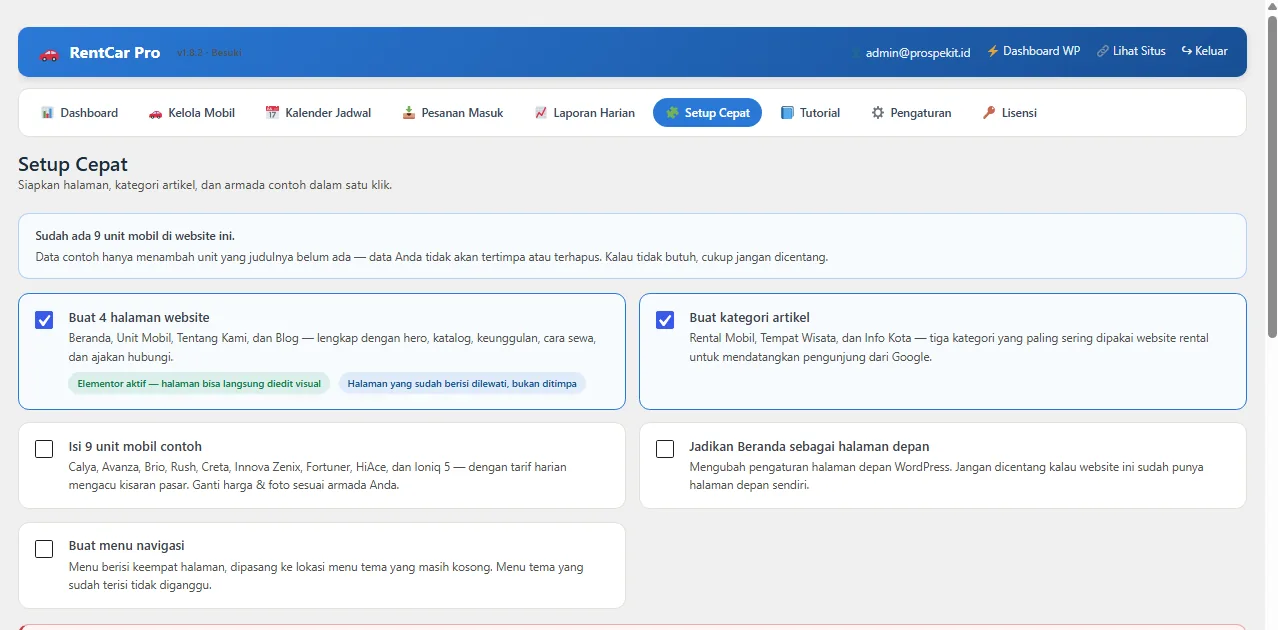The width and height of the screenshot is (1278, 630).
Task: Click the gear icon for Pengaturan
Action: click(878, 113)
